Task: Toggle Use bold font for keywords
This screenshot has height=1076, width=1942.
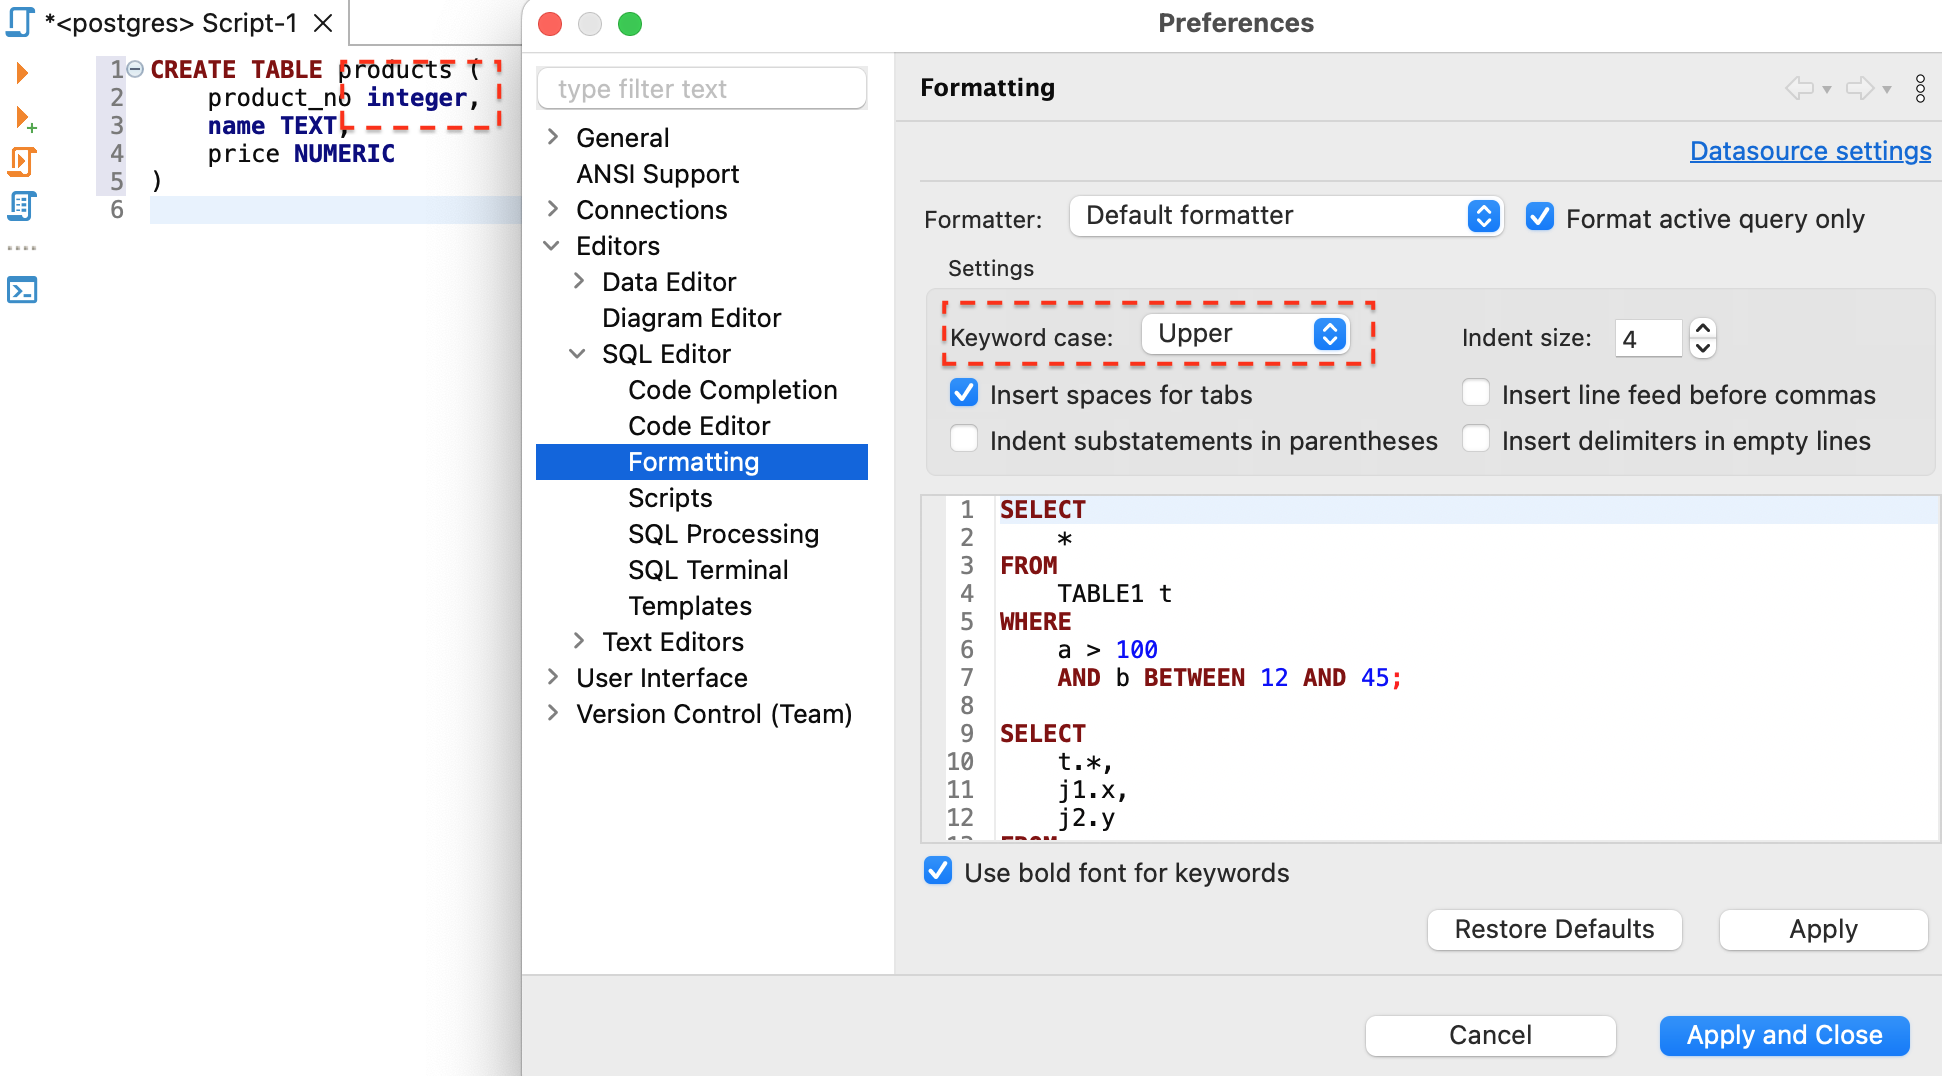Action: pyautogui.click(x=938, y=871)
